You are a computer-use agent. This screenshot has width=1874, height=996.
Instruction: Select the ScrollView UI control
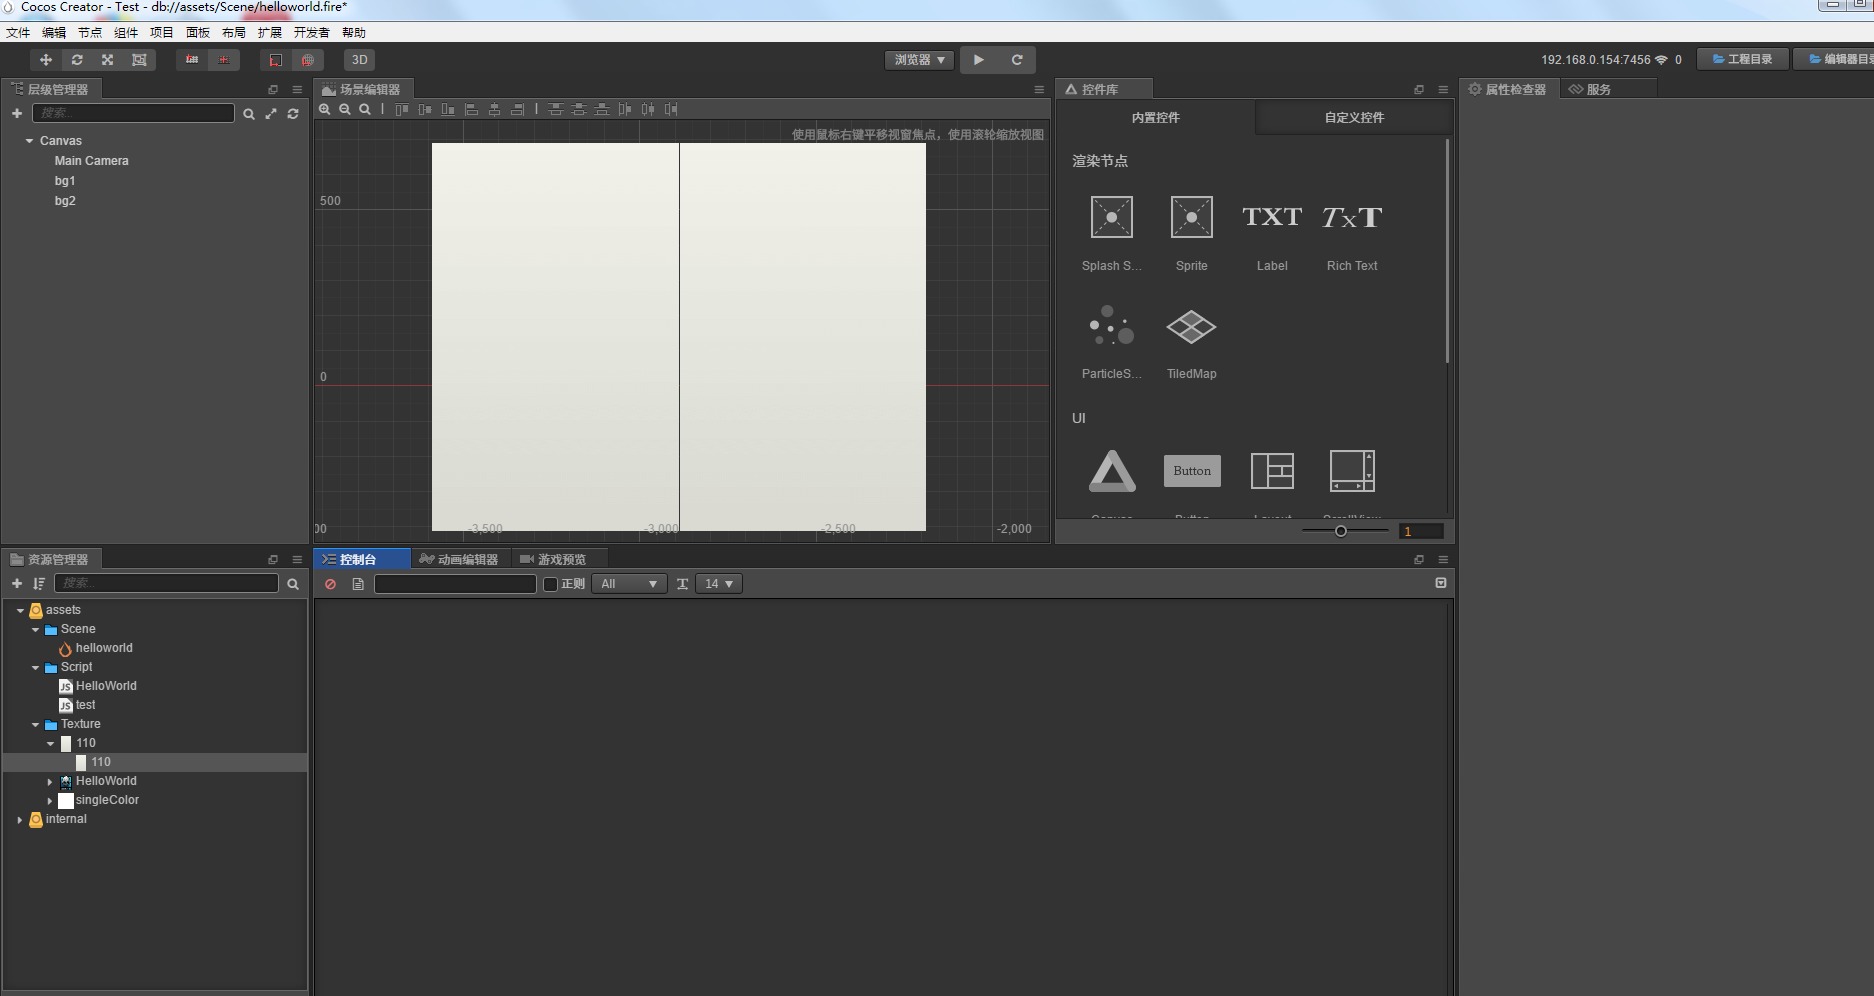(x=1352, y=471)
